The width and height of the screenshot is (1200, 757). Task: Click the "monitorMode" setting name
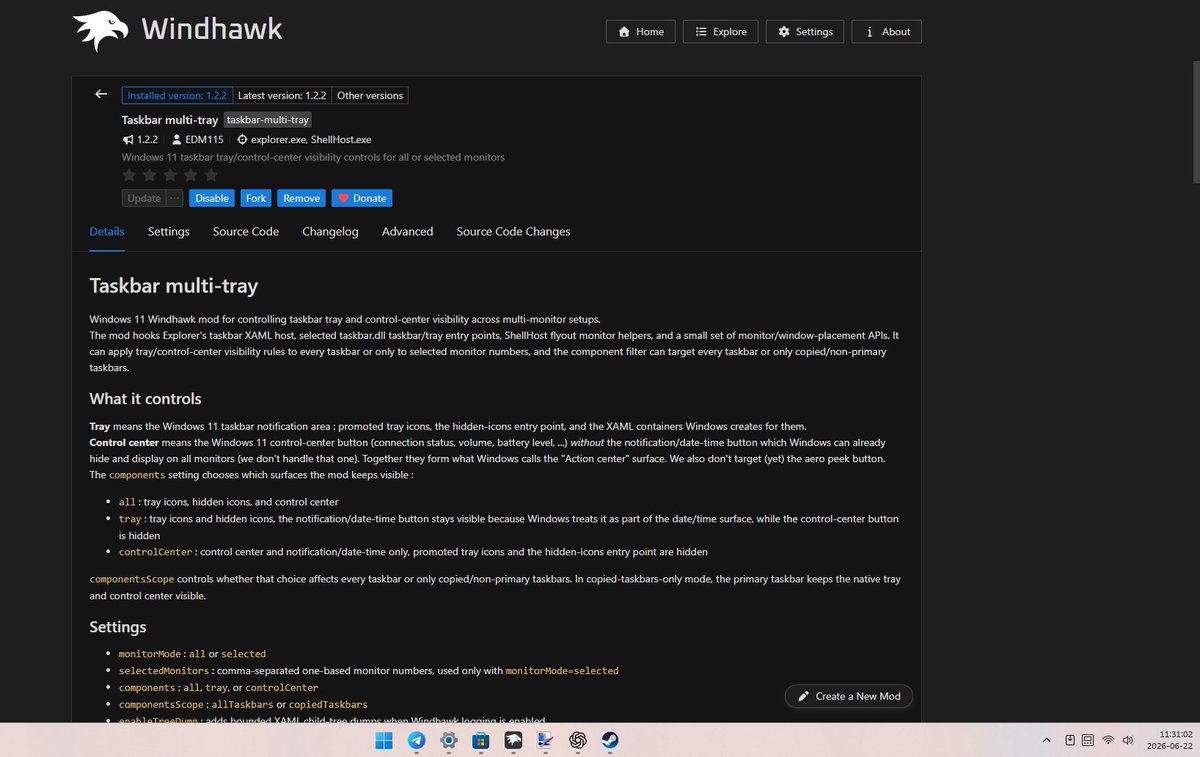150,653
